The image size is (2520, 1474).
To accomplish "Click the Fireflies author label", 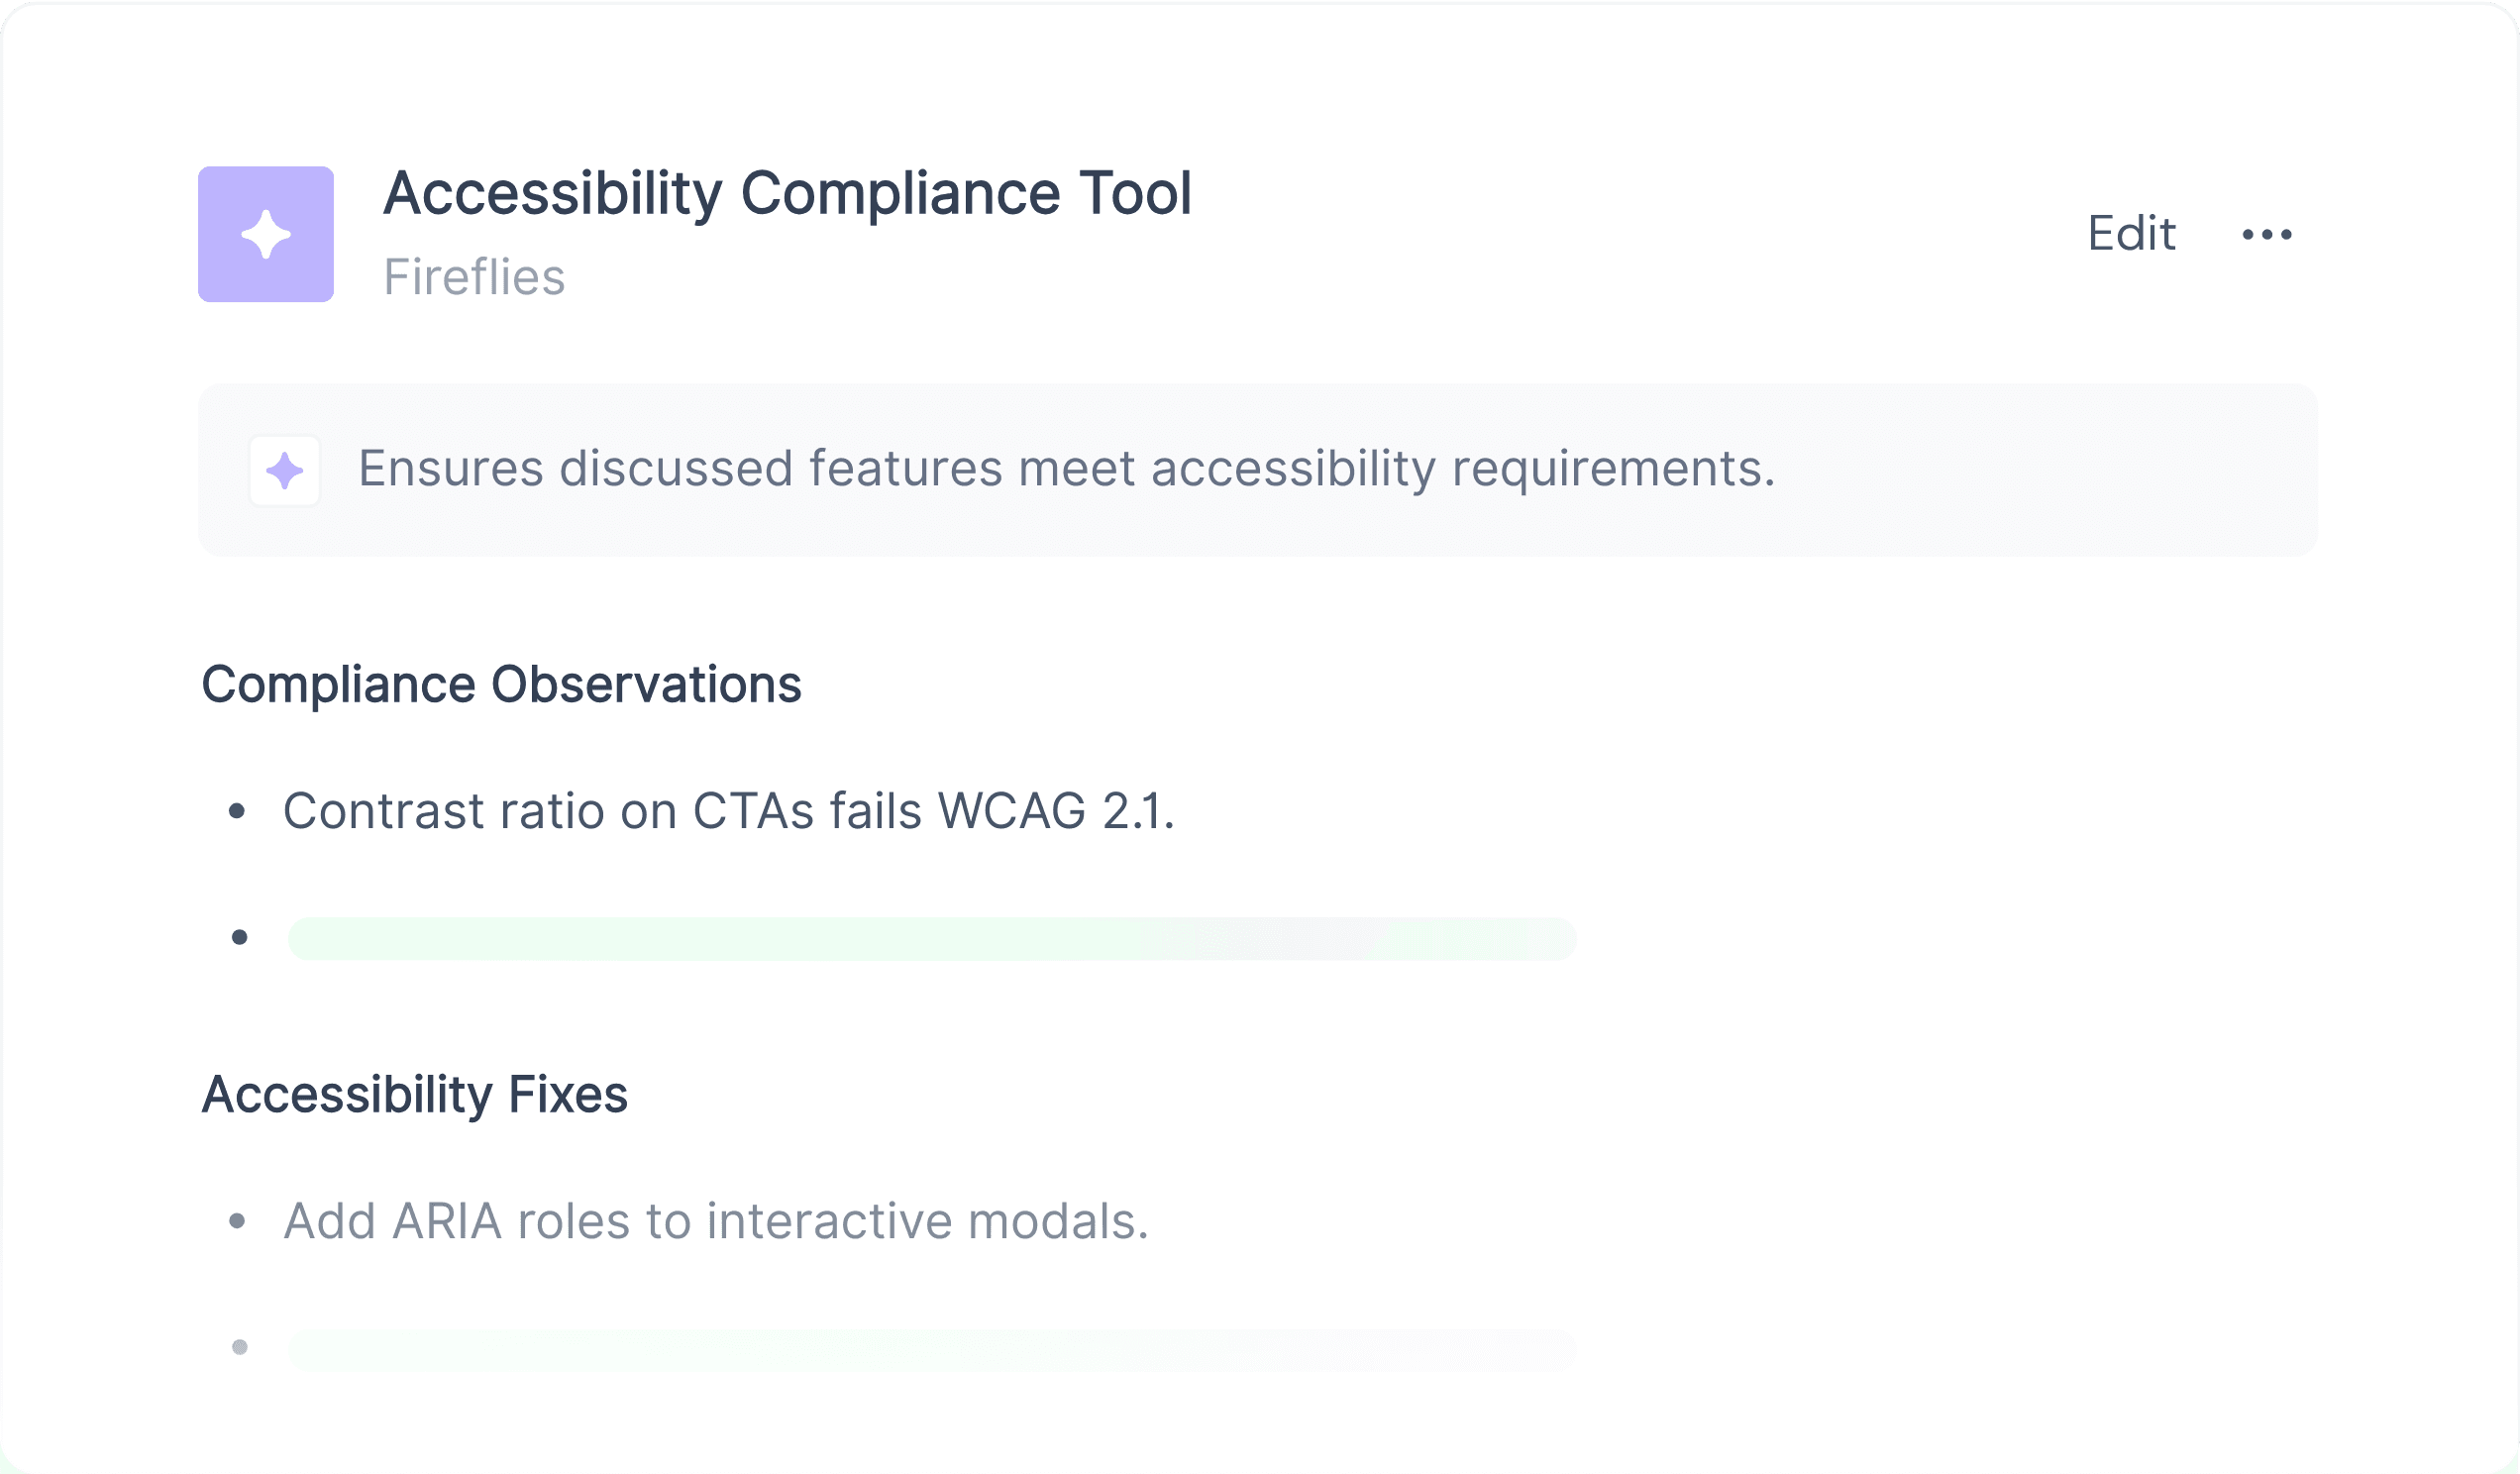I will tap(474, 277).
